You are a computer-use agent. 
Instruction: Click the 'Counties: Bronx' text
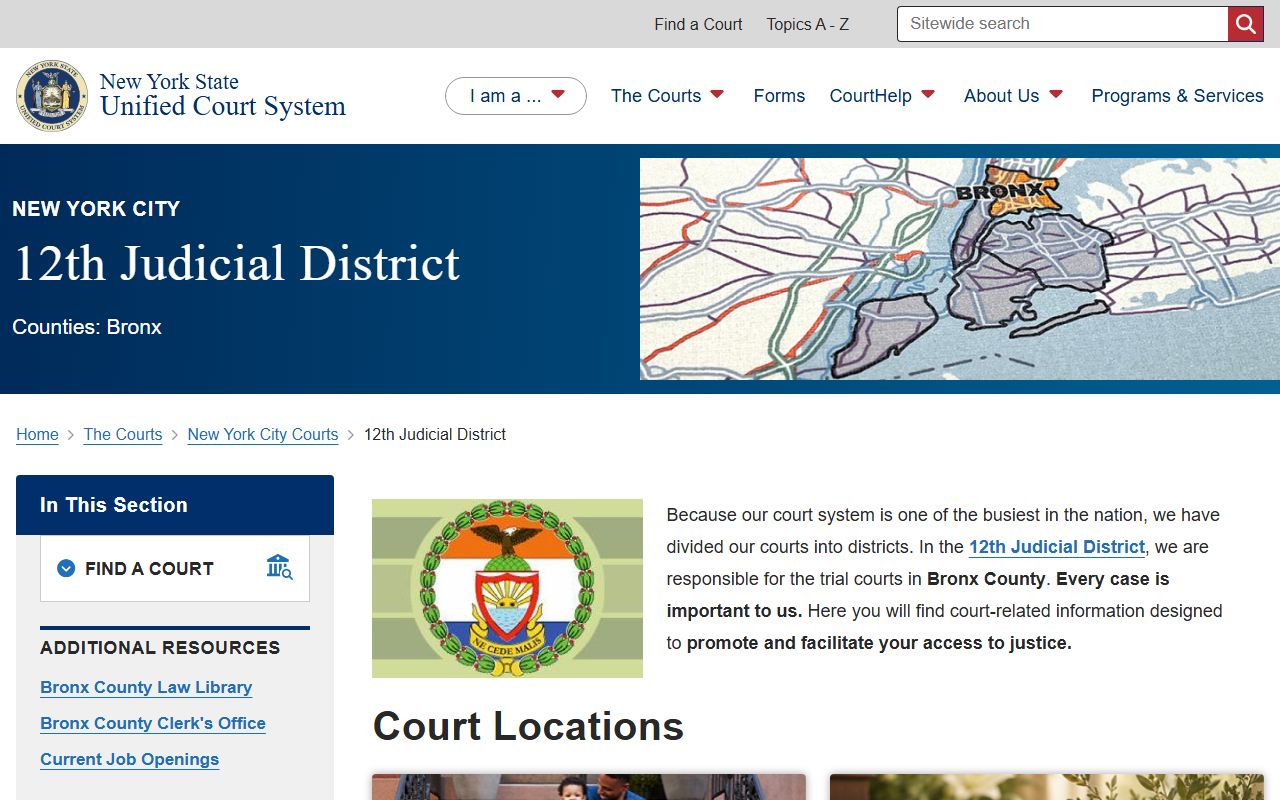point(87,327)
